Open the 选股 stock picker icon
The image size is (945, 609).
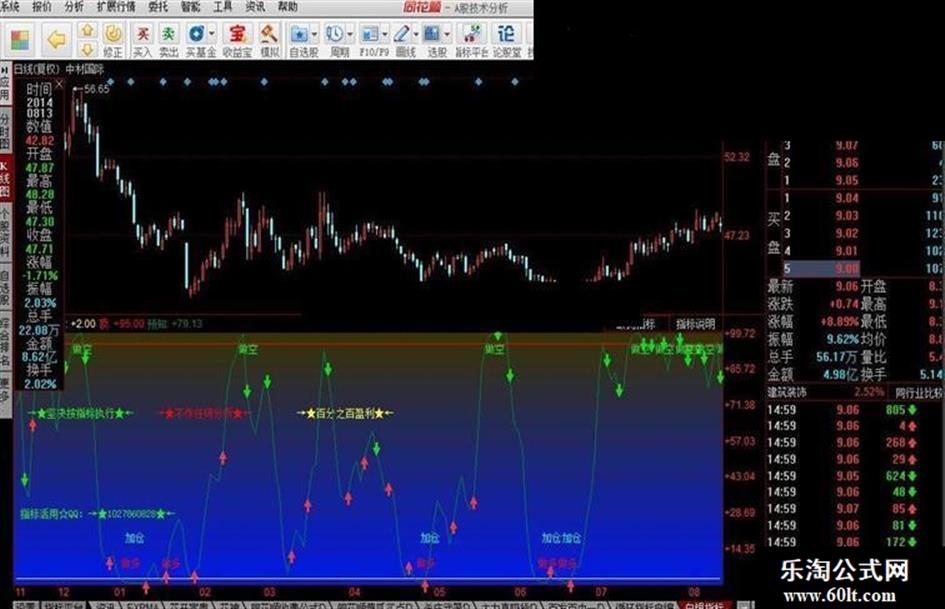[x=432, y=34]
